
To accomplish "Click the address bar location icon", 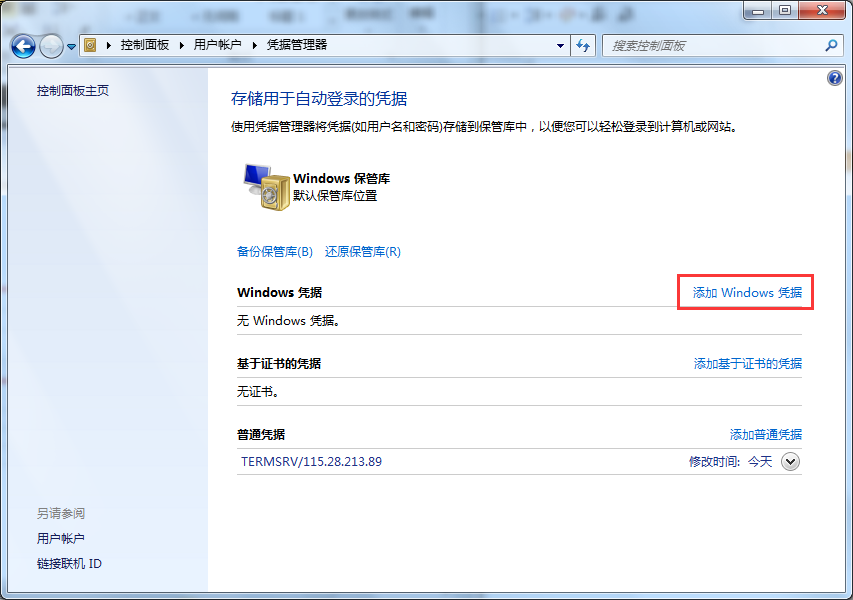I will (91, 45).
